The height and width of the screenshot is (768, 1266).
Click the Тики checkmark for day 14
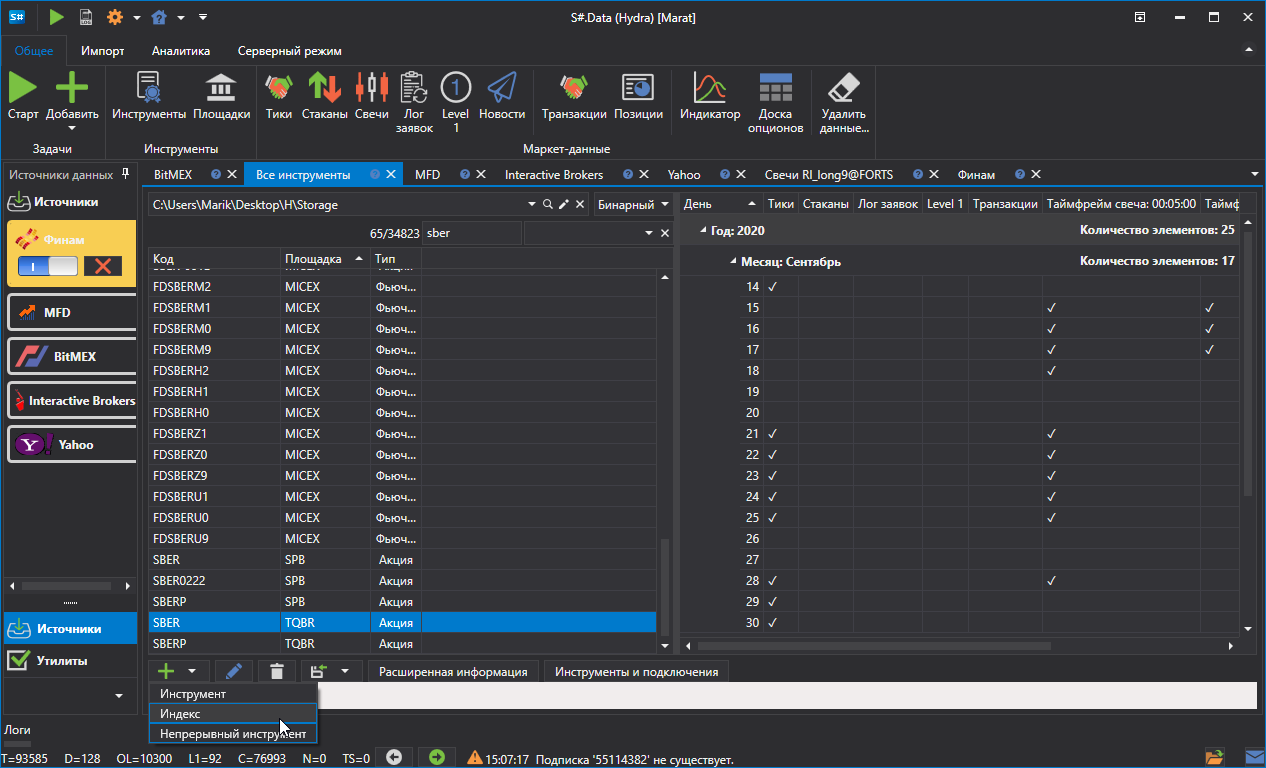point(772,287)
